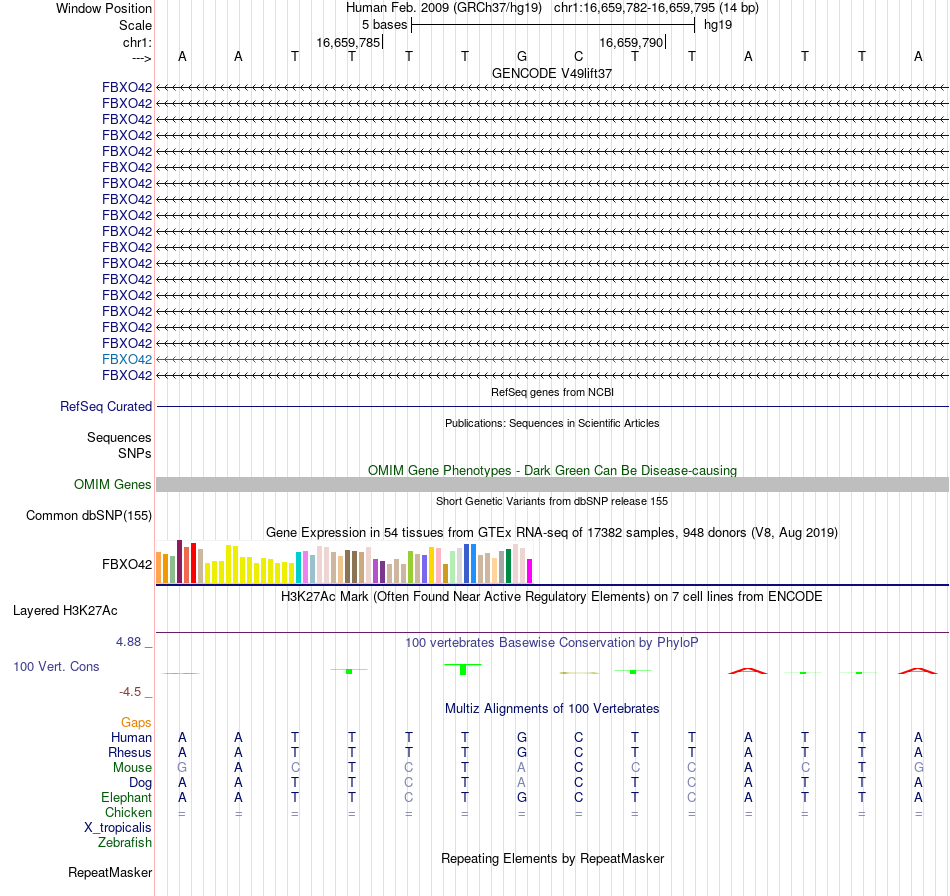950x896 pixels.
Task: Click the 5 bases scale bar label
Action: (x=385, y=25)
